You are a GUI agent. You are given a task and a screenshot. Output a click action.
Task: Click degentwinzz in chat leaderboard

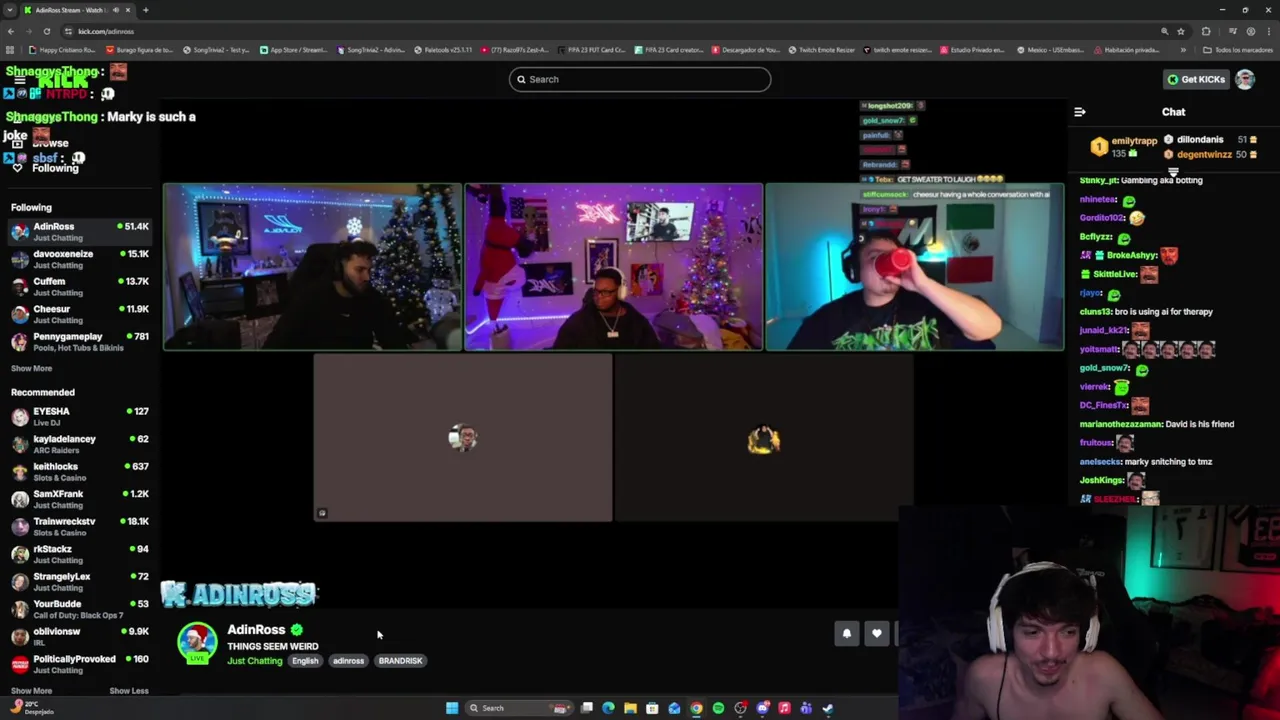point(1204,155)
